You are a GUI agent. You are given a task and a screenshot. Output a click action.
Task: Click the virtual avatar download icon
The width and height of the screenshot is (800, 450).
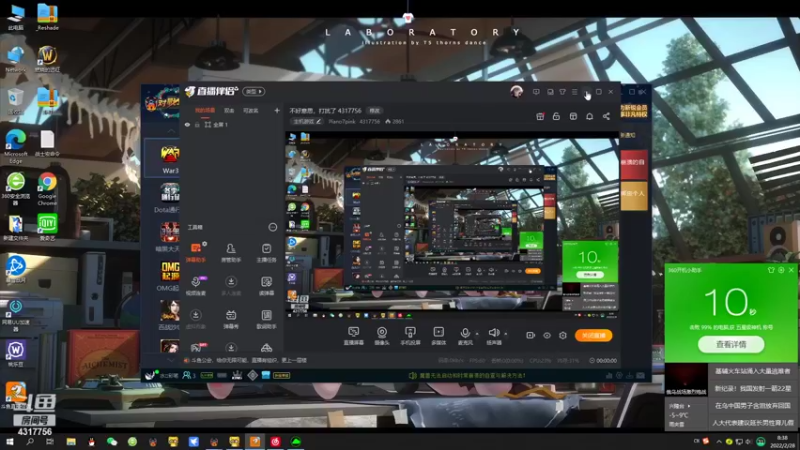click(196, 315)
